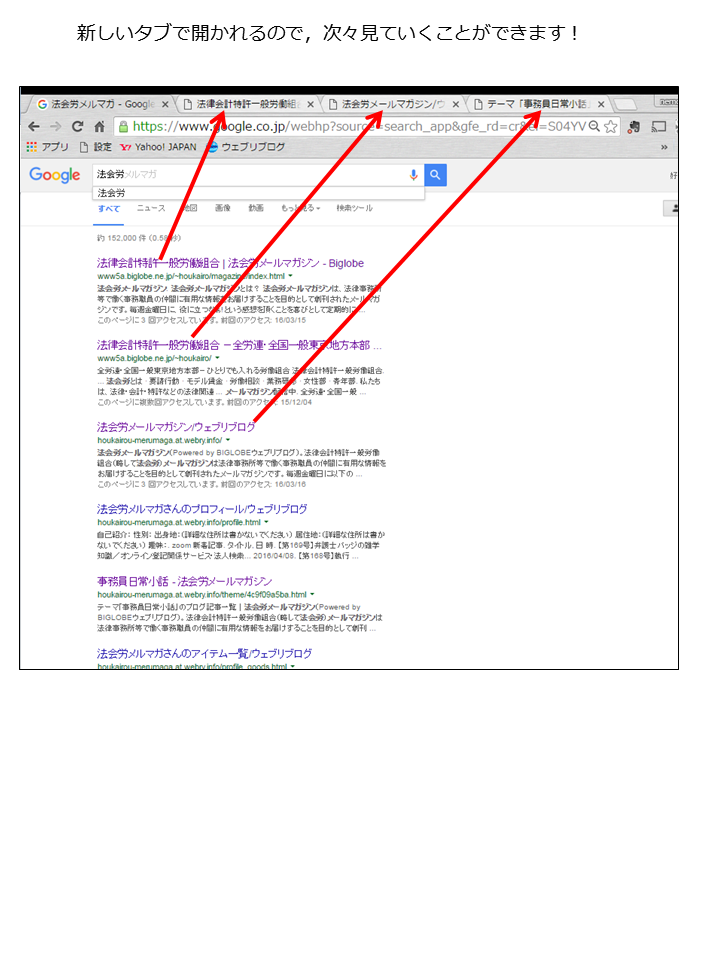
Task: Switch to the テーマ「事務員日常小話」 browser tab
Action: pos(540,104)
